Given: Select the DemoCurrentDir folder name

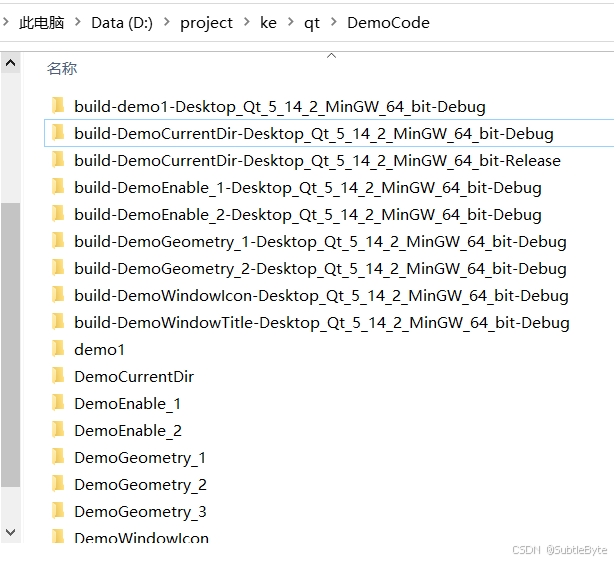Looking at the screenshot, I should pyautogui.click(x=134, y=377).
